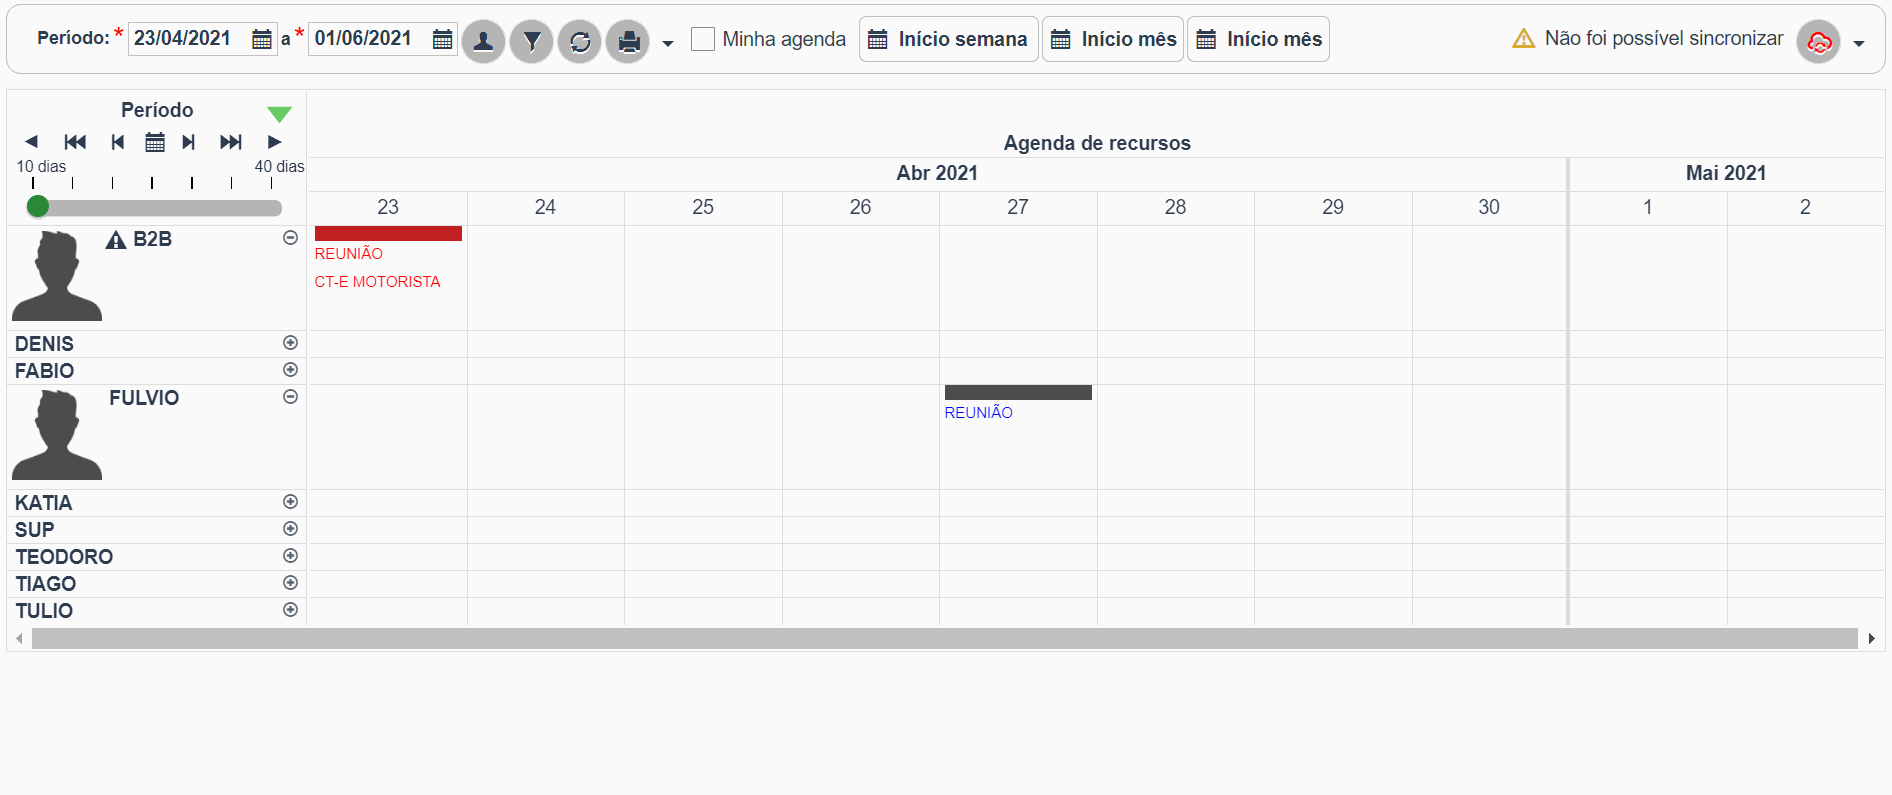Click the B2B avatar silhouette
Viewport: 1892px width, 795px height.
tap(57, 276)
